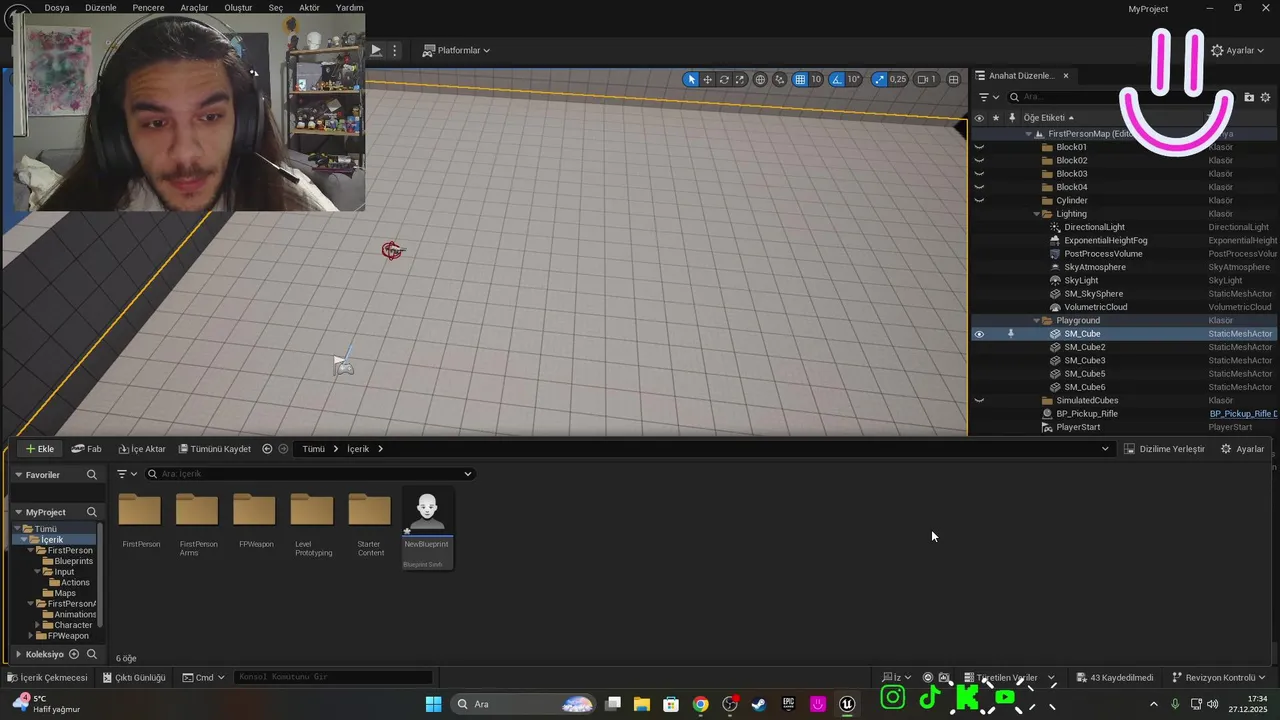Viewport: 1280px width, 720px height.
Task: Collapse the Playground folder in Outliner
Action: pos(1036,320)
